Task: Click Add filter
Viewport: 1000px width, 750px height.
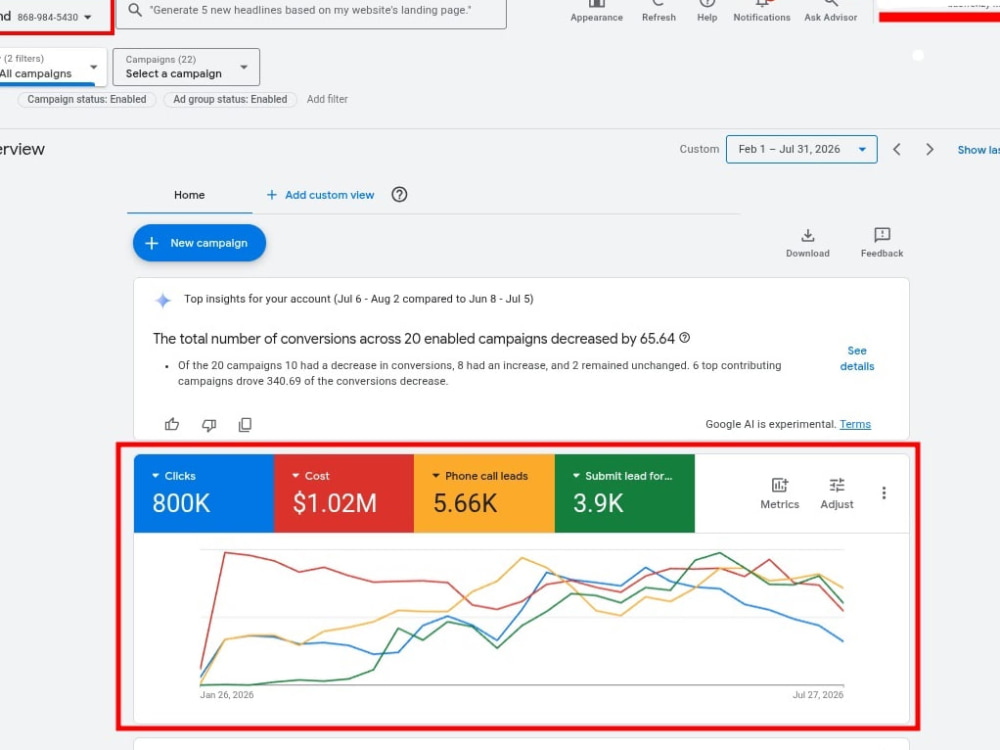Action: pos(327,99)
